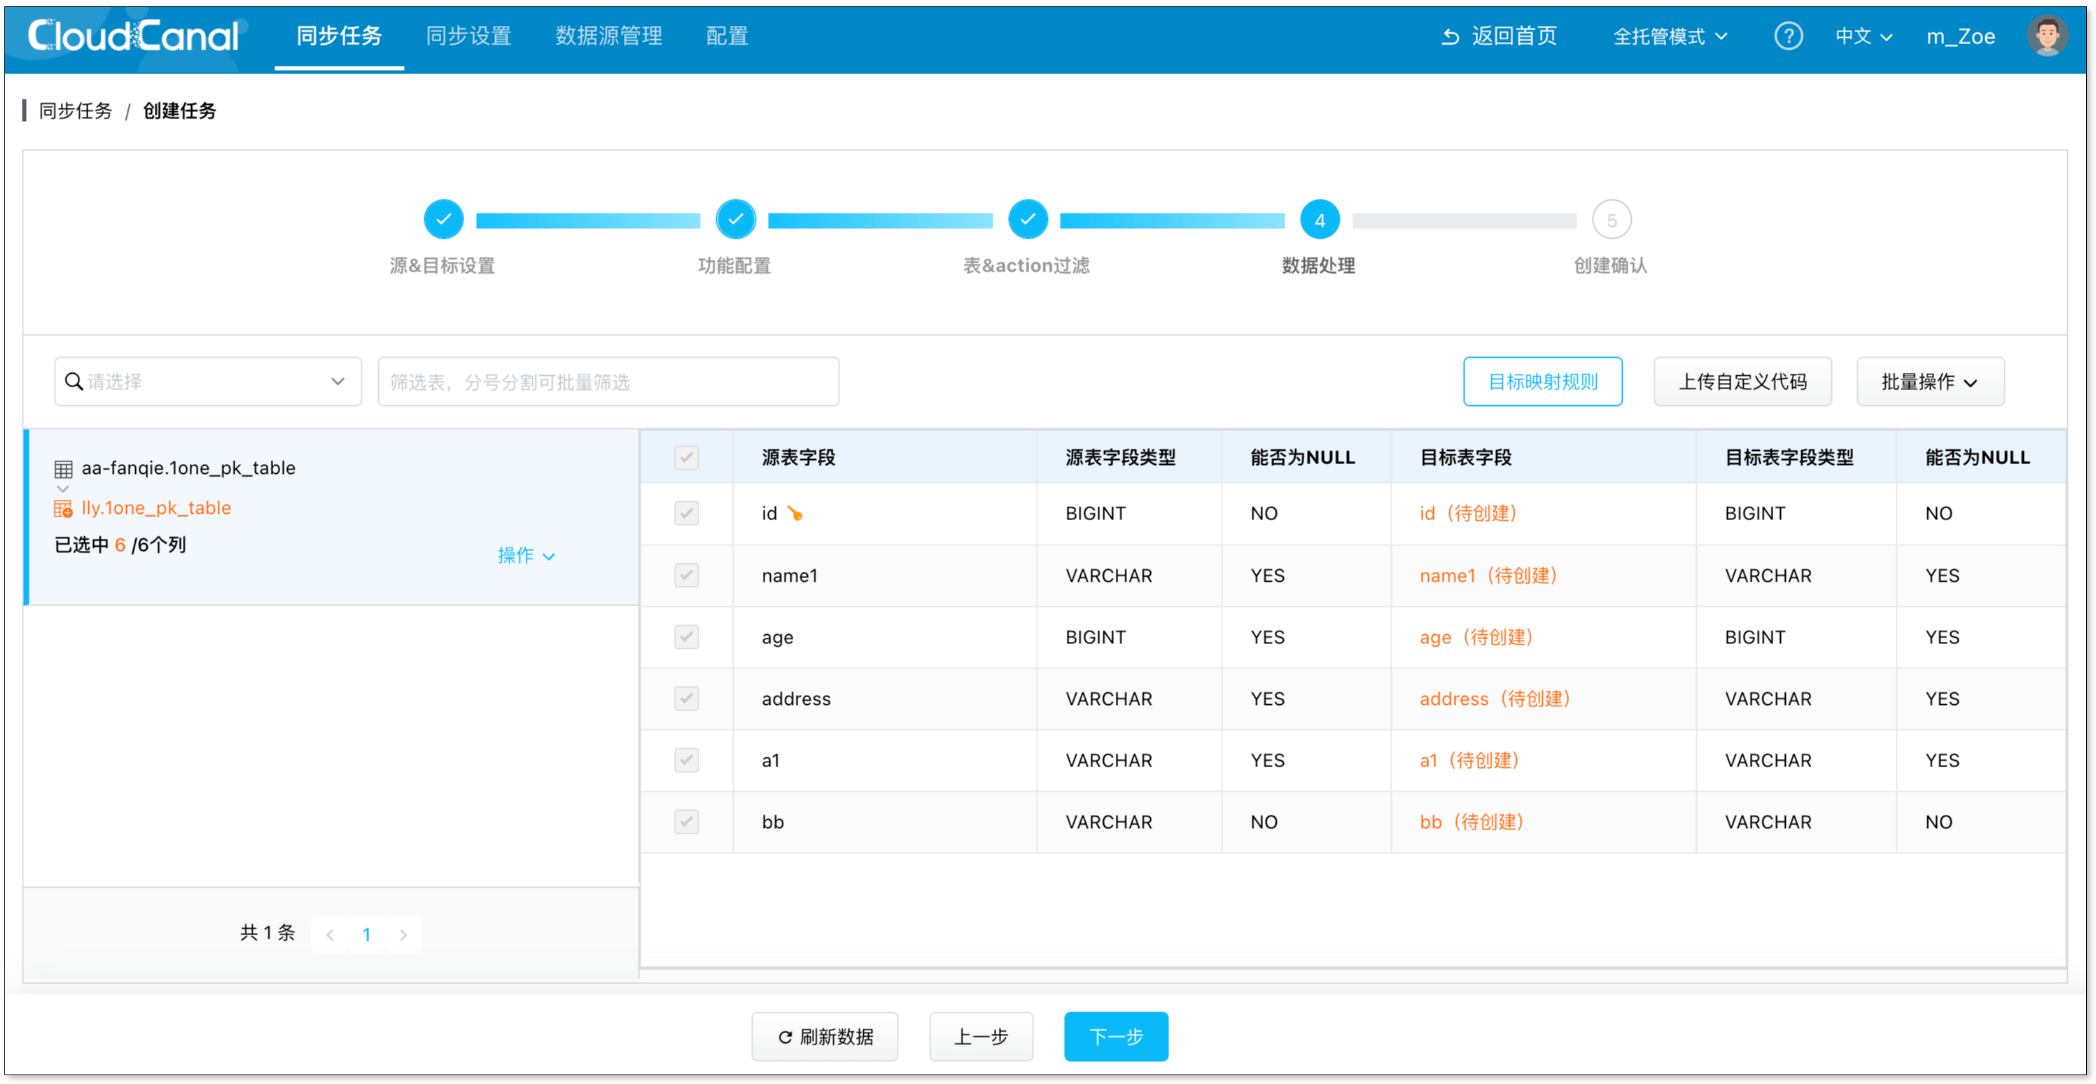Uncheck the bb field row checkbox
Viewport: 2096px width, 1084px height.
(x=686, y=821)
